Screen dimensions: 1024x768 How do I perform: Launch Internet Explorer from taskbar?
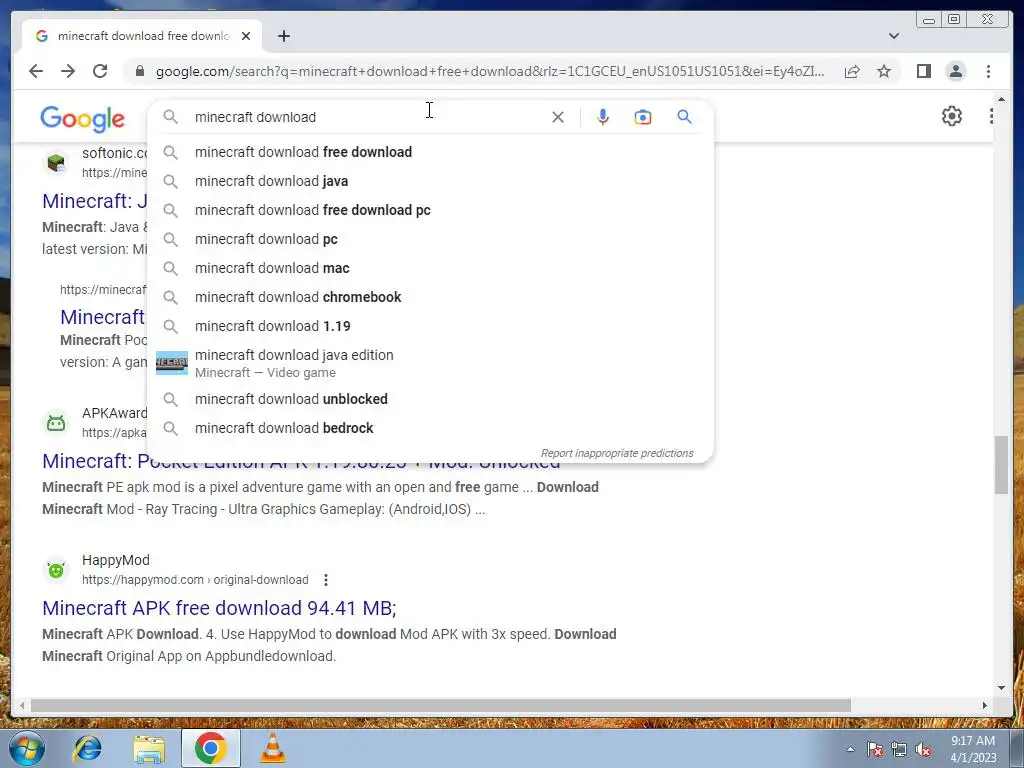click(88, 748)
